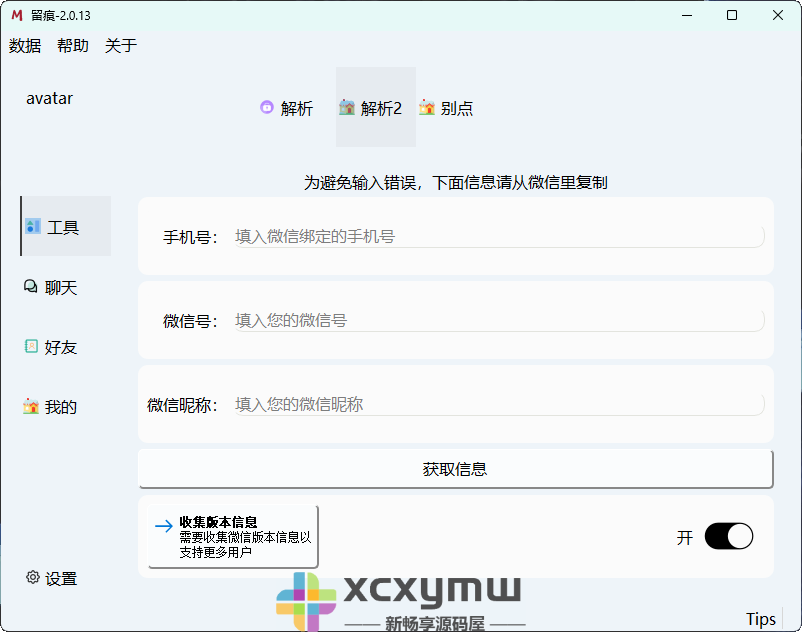Click the snowy house icon beside 别点

point(426,107)
